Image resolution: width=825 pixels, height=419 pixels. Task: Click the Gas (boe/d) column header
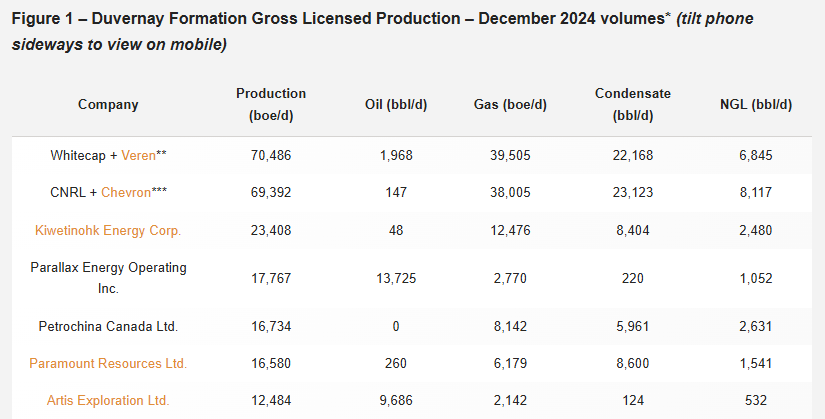(x=510, y=104)
